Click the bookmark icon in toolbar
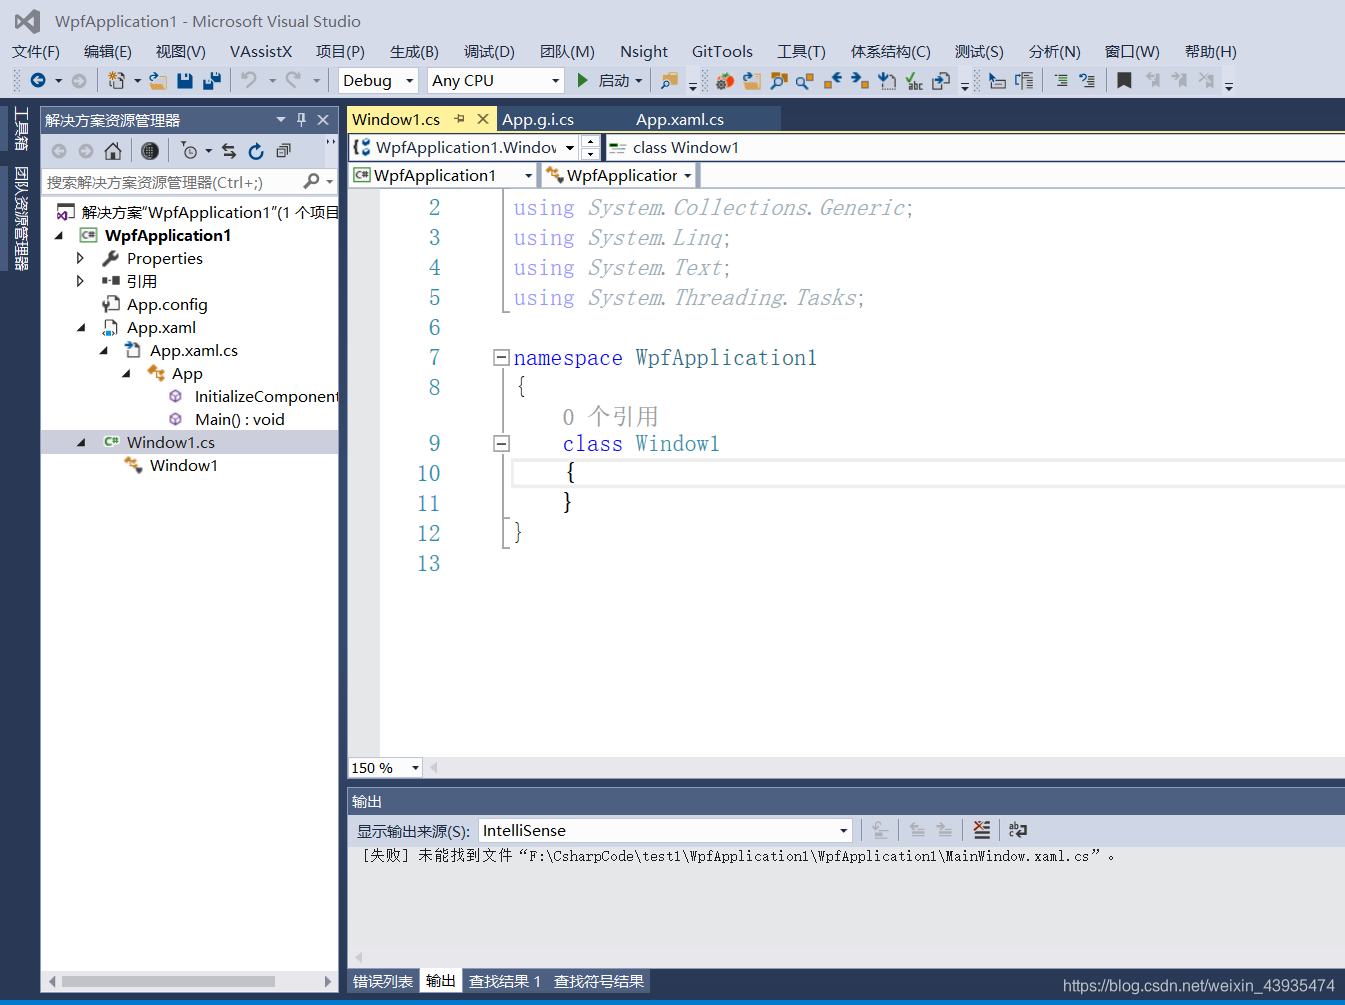This screenshot has width=1345, height=1005. click(x=1124, y=80)
